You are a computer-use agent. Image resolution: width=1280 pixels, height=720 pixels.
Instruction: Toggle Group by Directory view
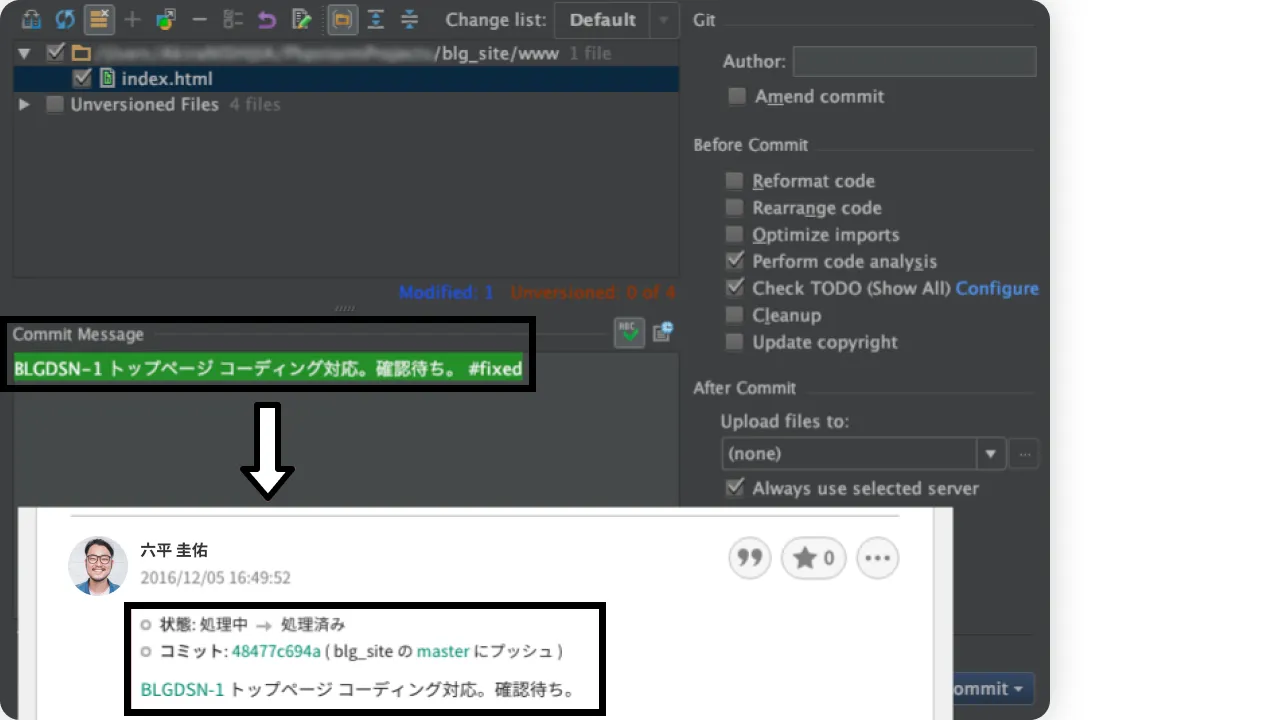point(343,19)
